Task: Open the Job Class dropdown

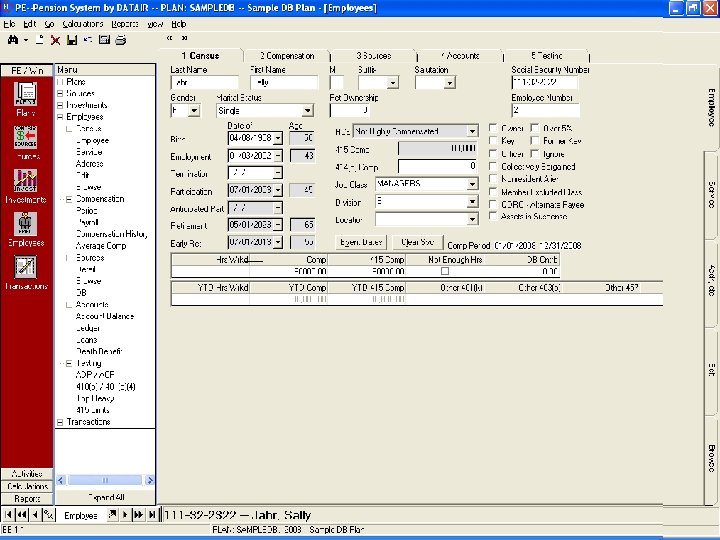Action: 473,184
